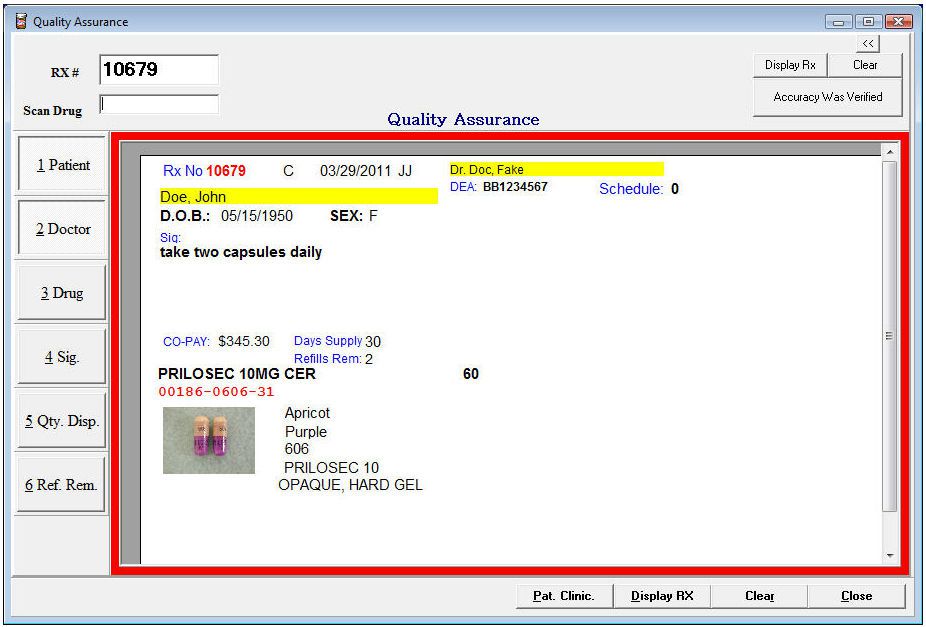The height and width of the screenshot is (627, 926).
Task: Choose the 6 Ref. Rem. section
Action: click(62, 485)
